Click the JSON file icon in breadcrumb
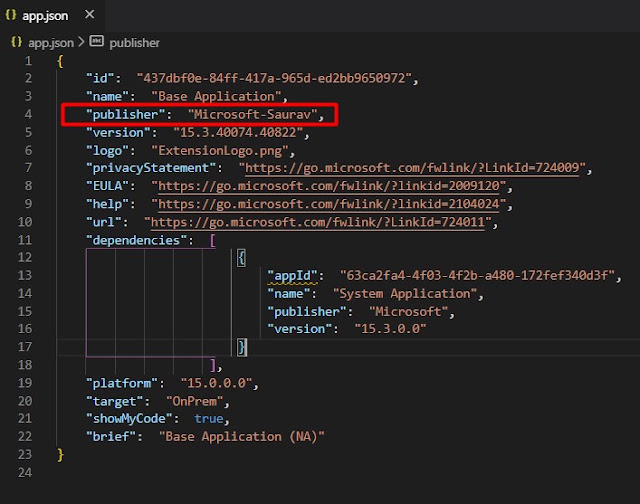Screen dimensions: 640x504 tap(17, 42)
